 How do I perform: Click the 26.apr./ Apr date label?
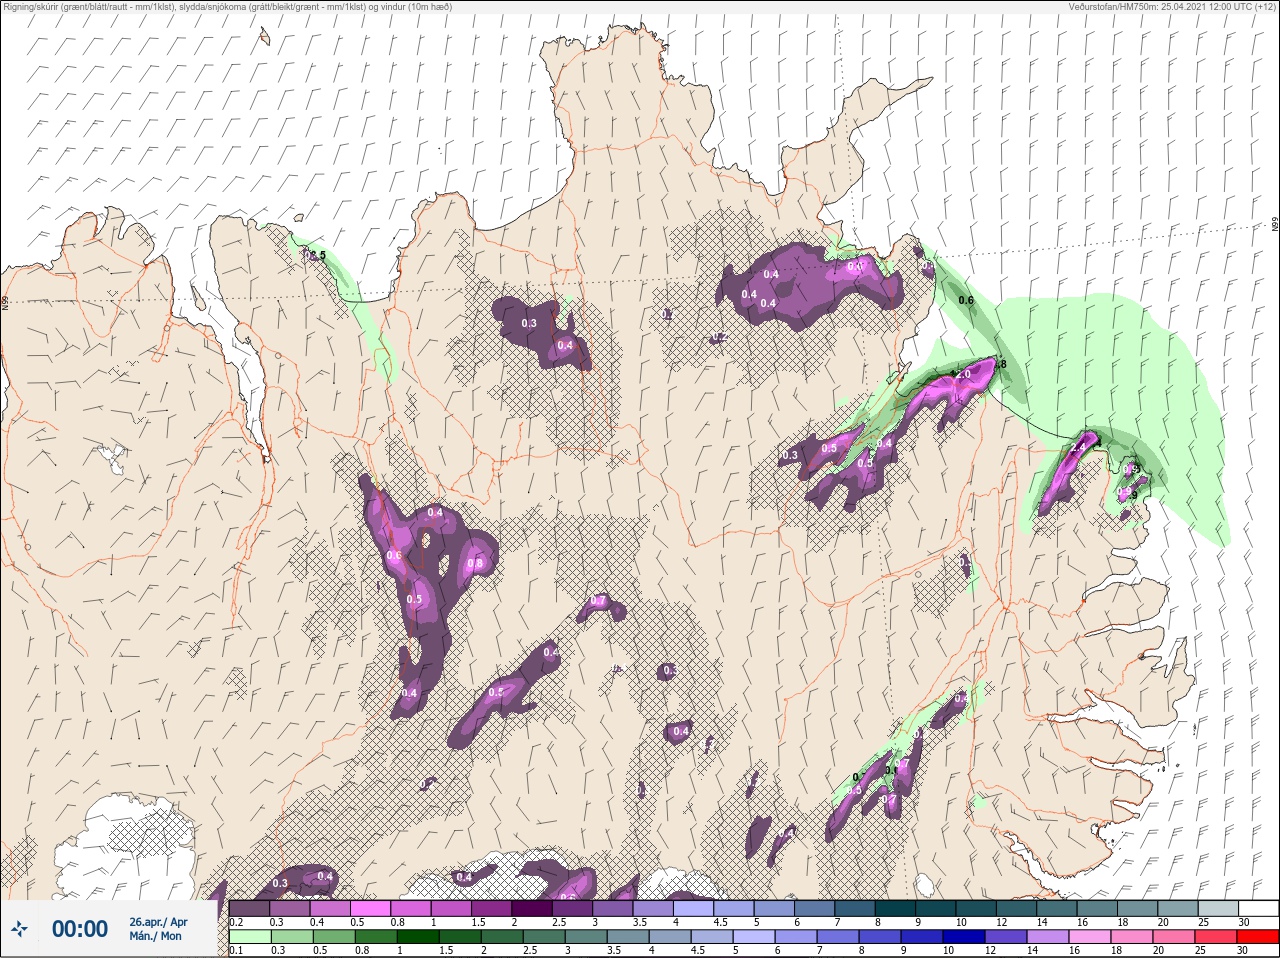pos(158,921)
